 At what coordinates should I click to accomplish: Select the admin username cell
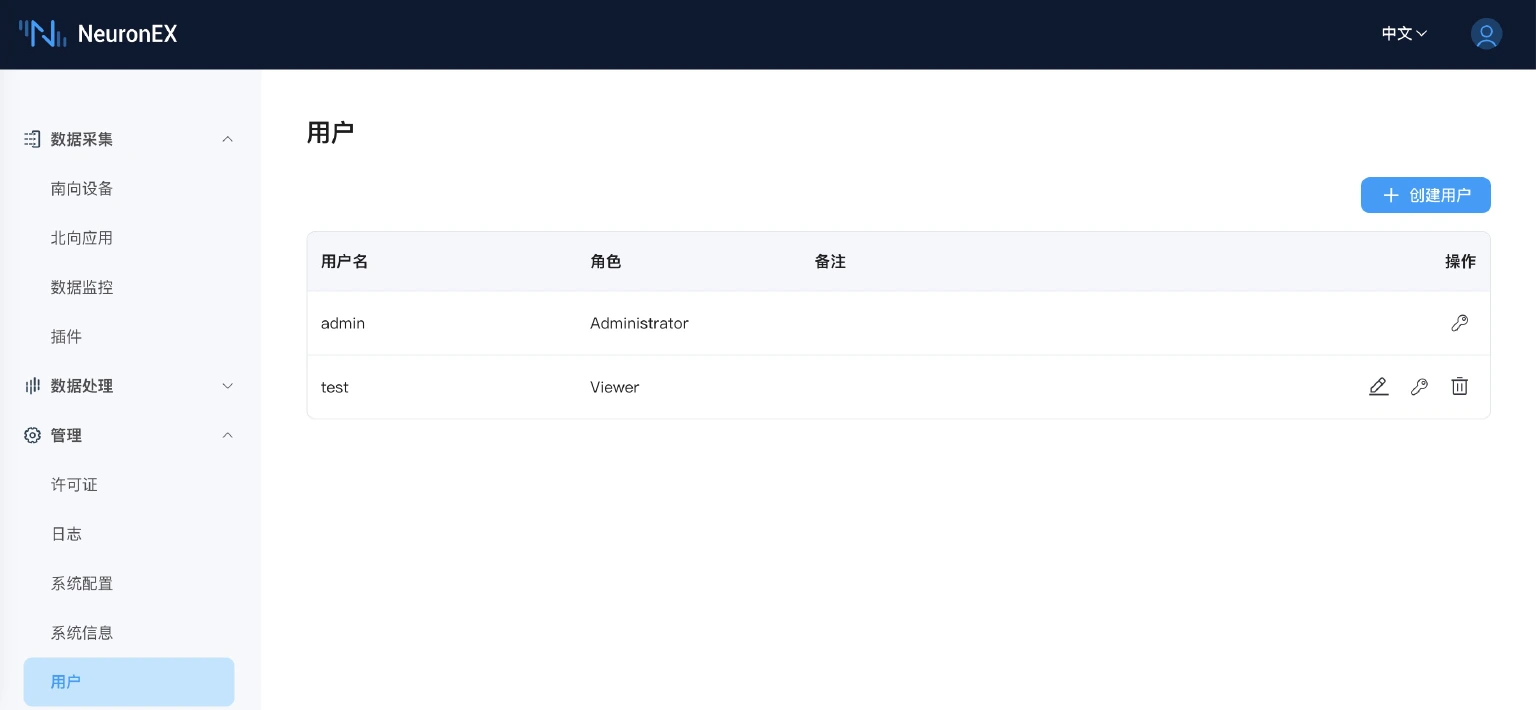coord(343,323)
